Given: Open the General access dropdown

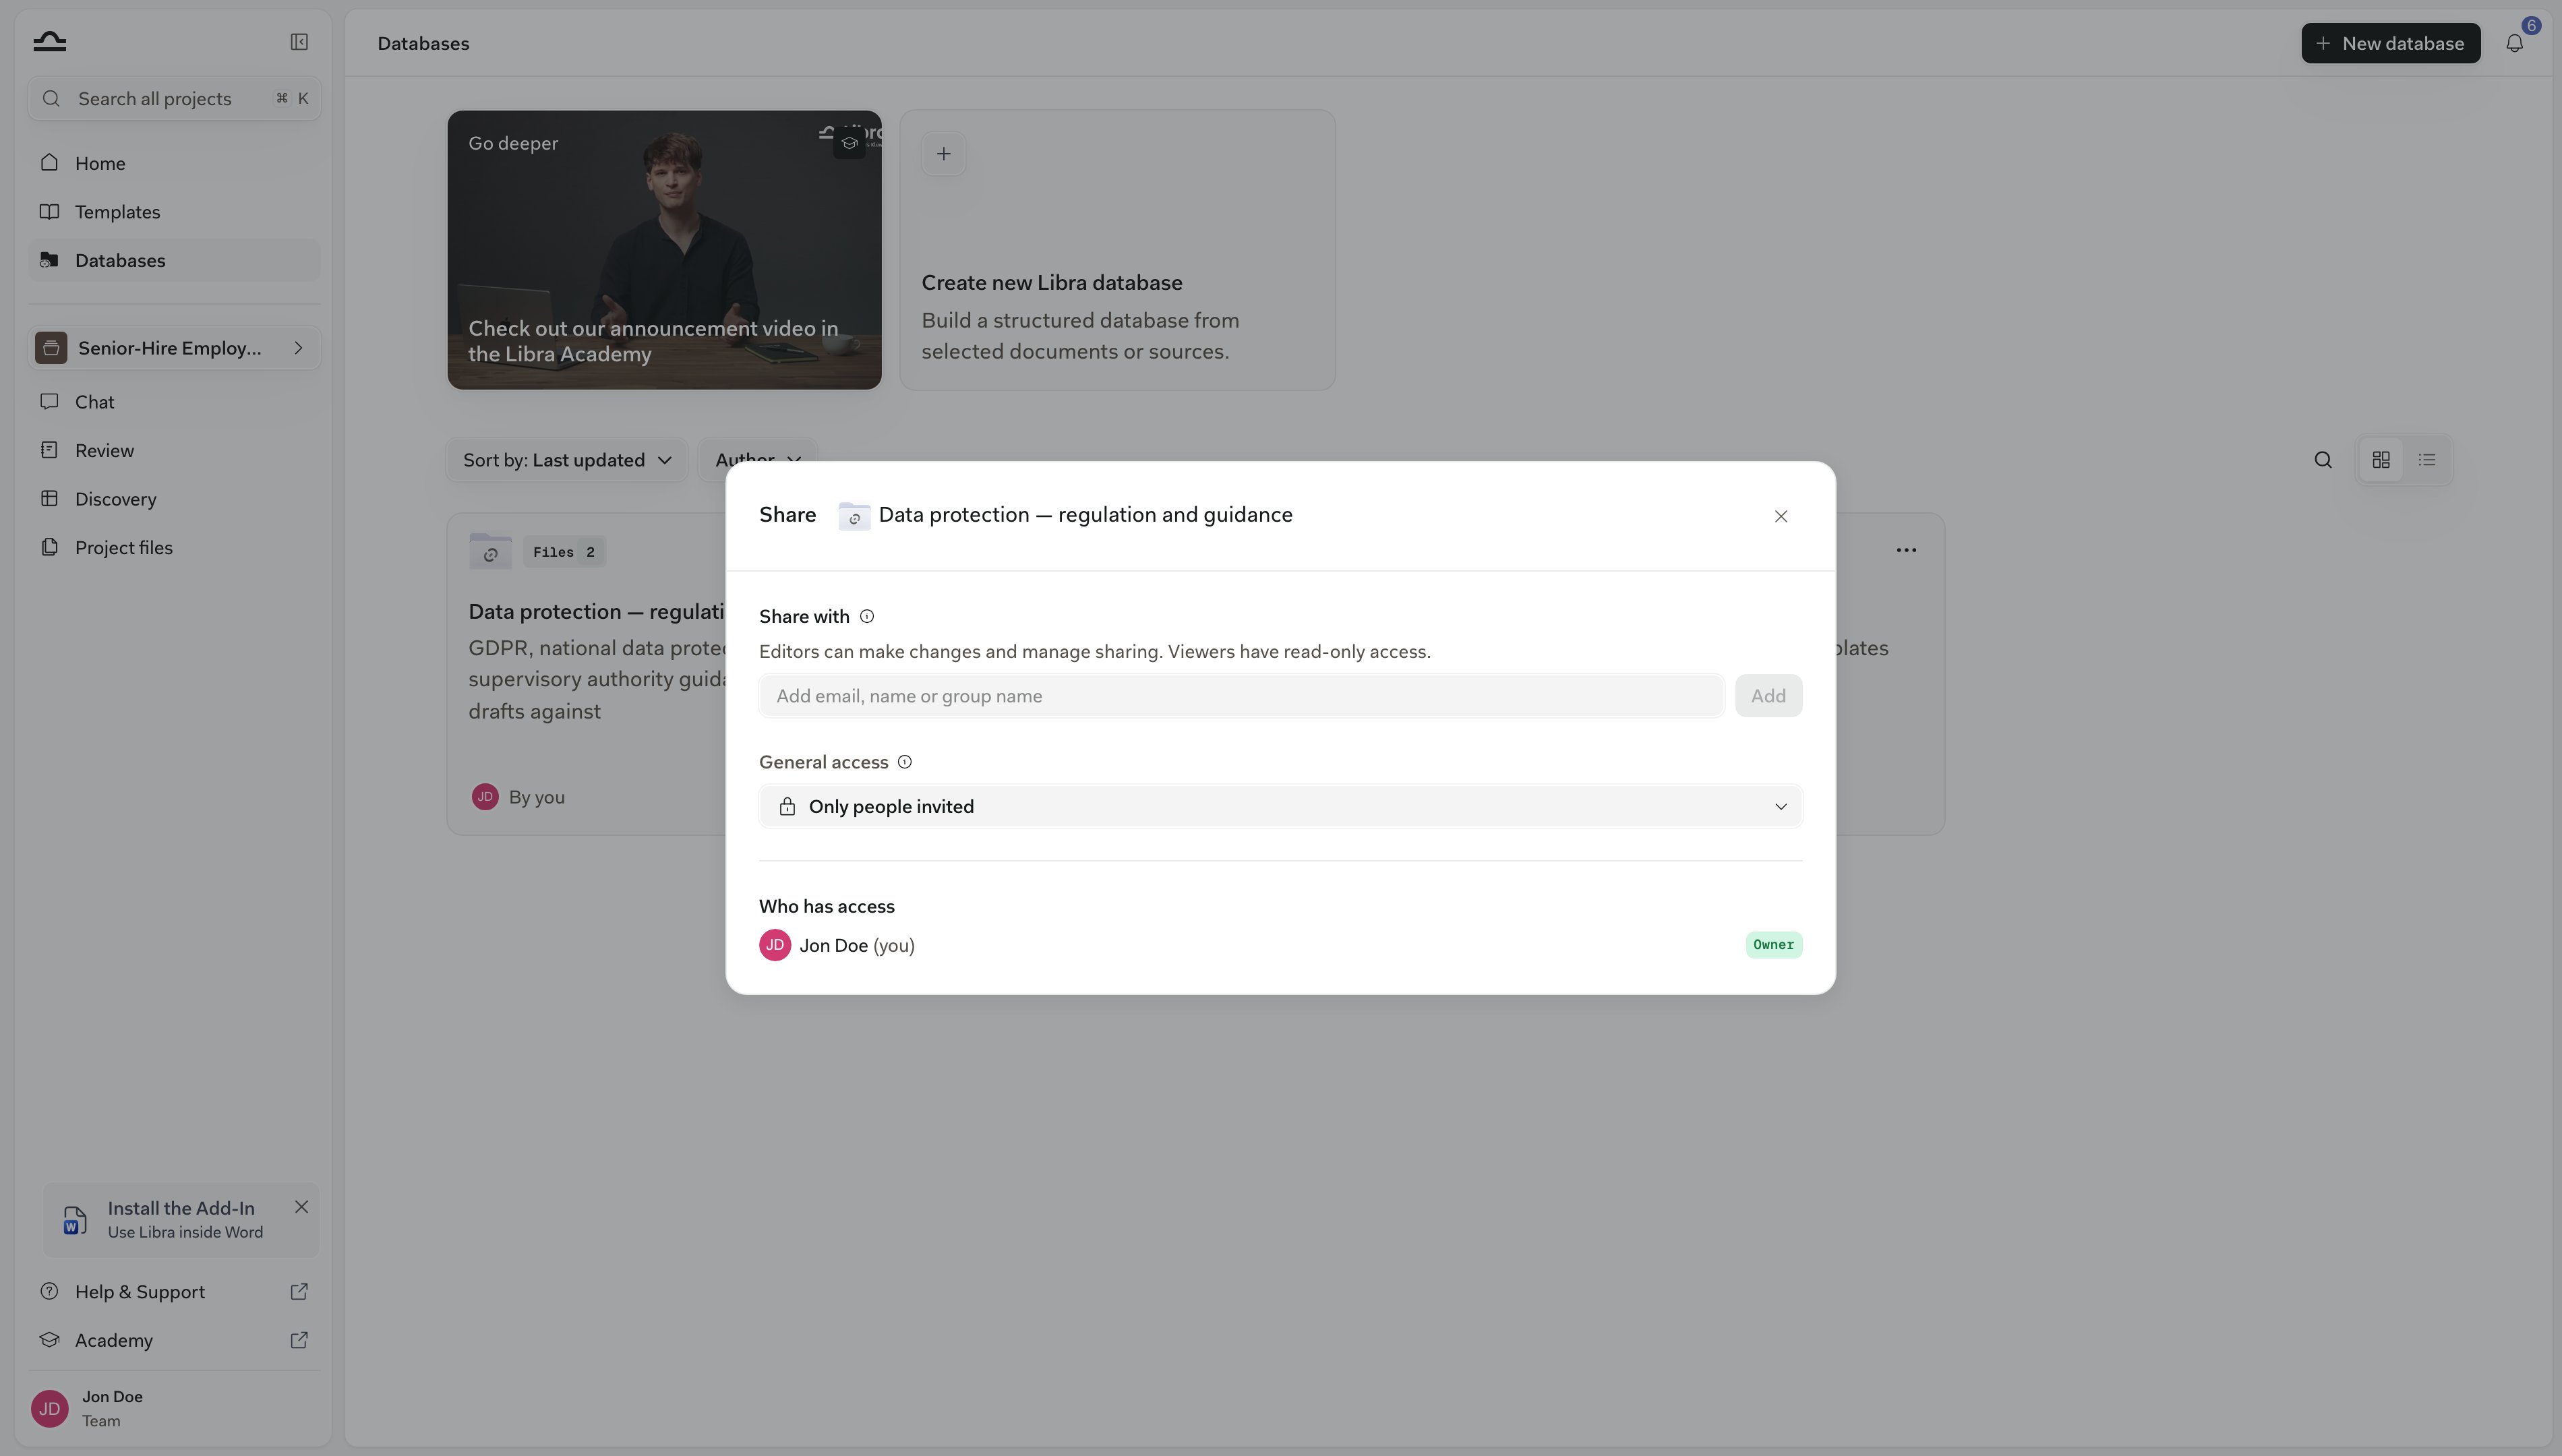Looking at the screenshot, I should point(1280,806).
